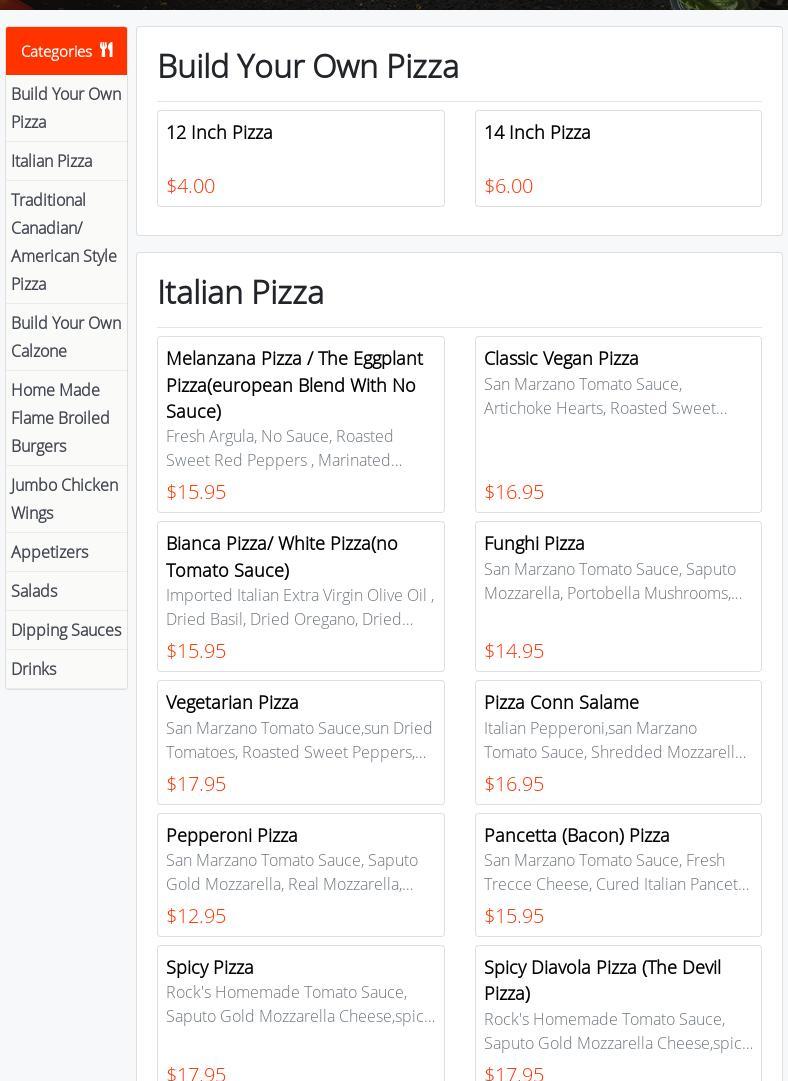Choose the 12 Inch Pizza item
788x1081 pixels.
pos(300,158)
